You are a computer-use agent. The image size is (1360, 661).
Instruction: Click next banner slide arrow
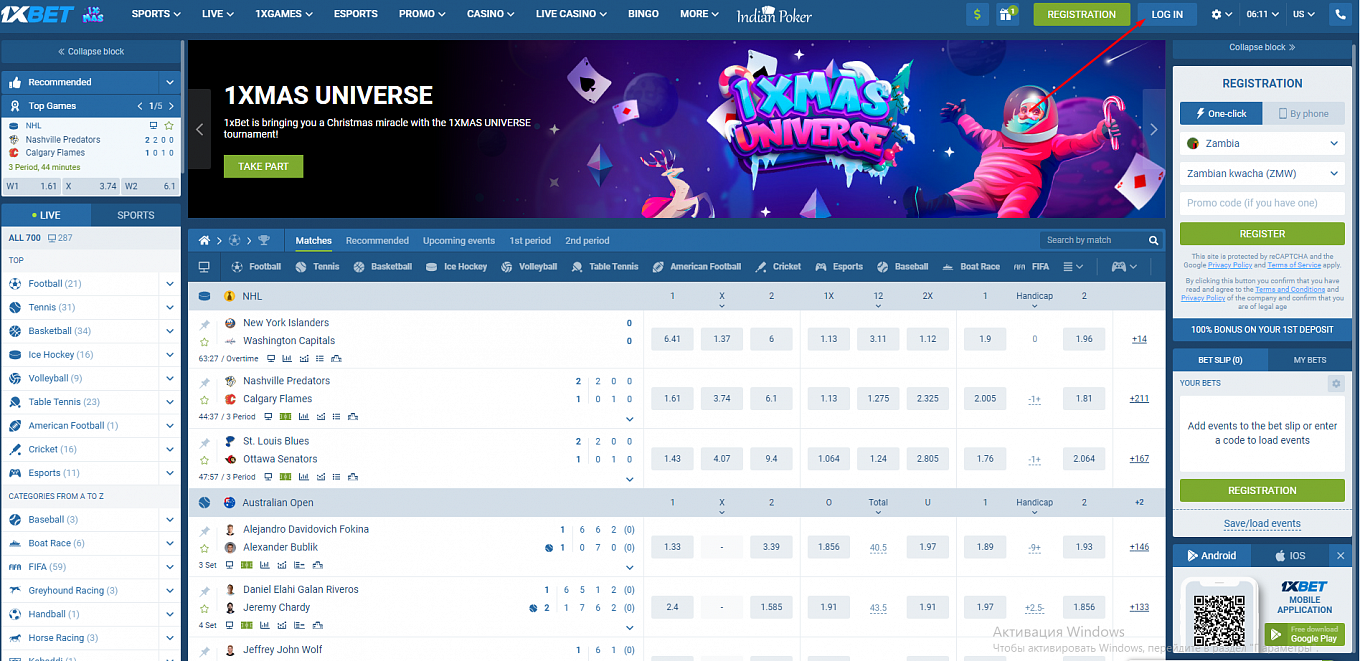click(1153, 129)
